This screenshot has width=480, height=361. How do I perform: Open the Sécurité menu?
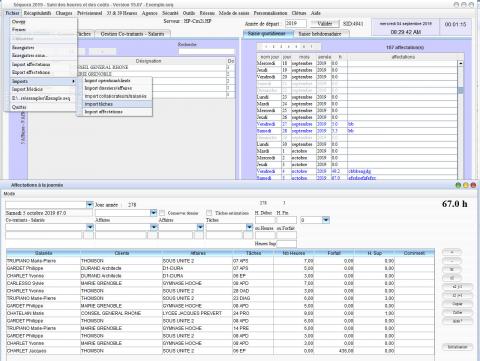[x=170, y=13]
